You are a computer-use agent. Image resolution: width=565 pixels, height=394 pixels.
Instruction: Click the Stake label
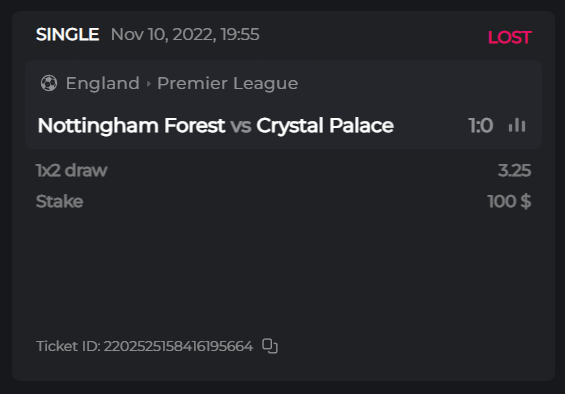tap(59, 201)
